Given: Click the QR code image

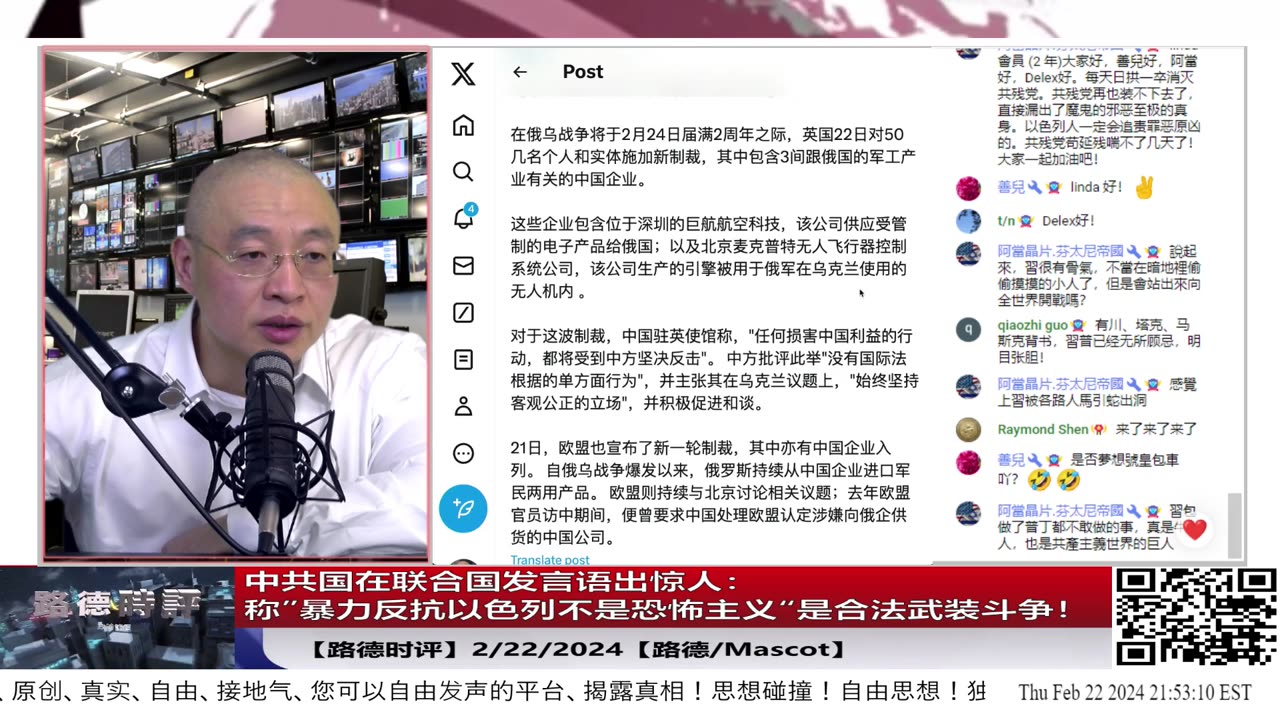Looking at the screenshot, I should pyautogui.click(x=1196, y=617).
